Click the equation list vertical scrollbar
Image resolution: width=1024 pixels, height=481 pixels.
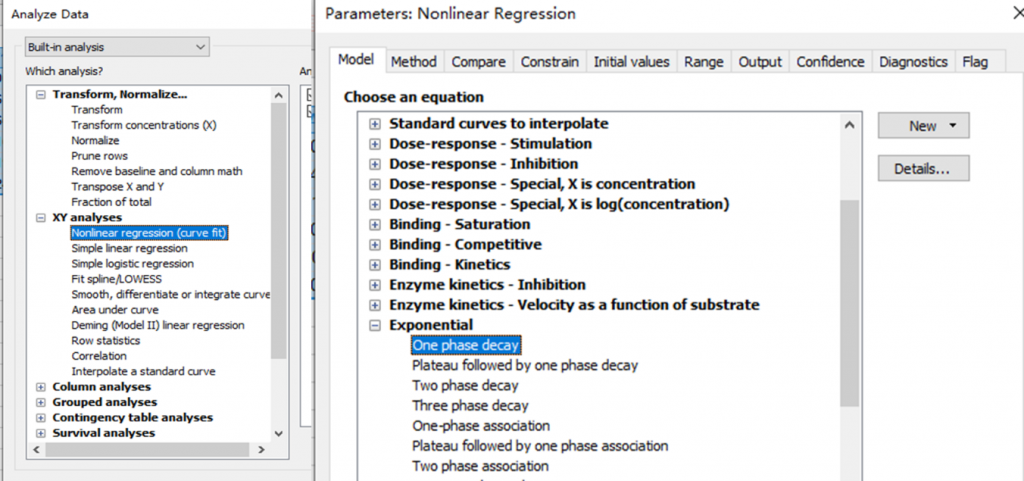click(x=849, y=300)
